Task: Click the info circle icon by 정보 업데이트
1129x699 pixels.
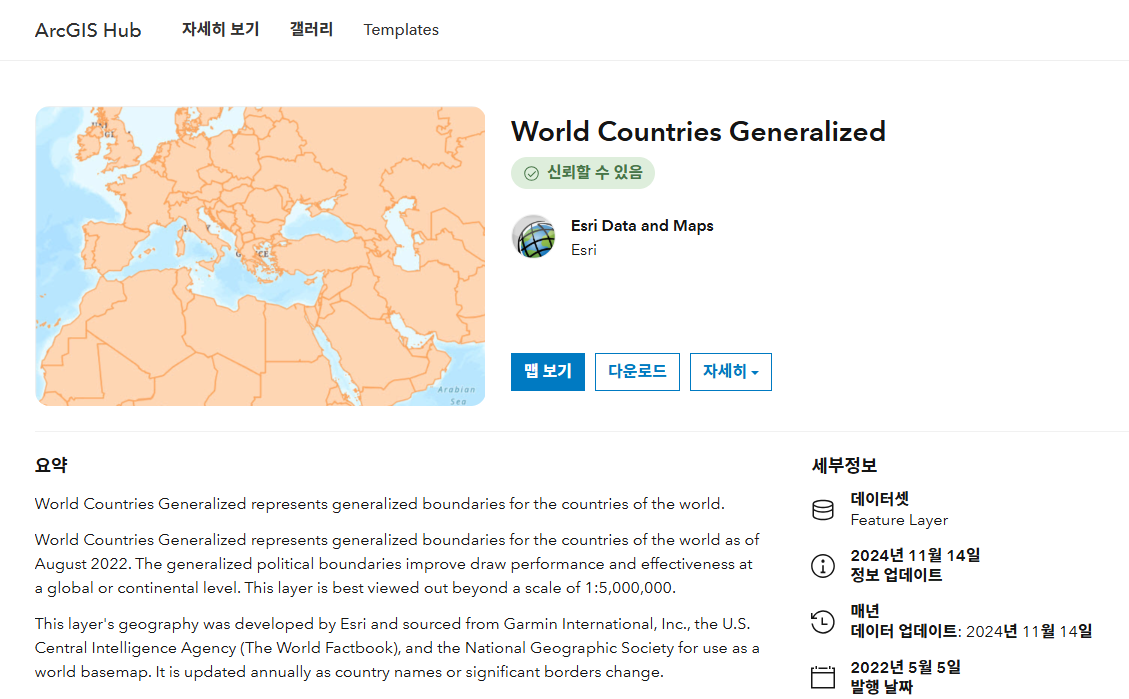Action: pyautogui.click(x=822, y=566)
